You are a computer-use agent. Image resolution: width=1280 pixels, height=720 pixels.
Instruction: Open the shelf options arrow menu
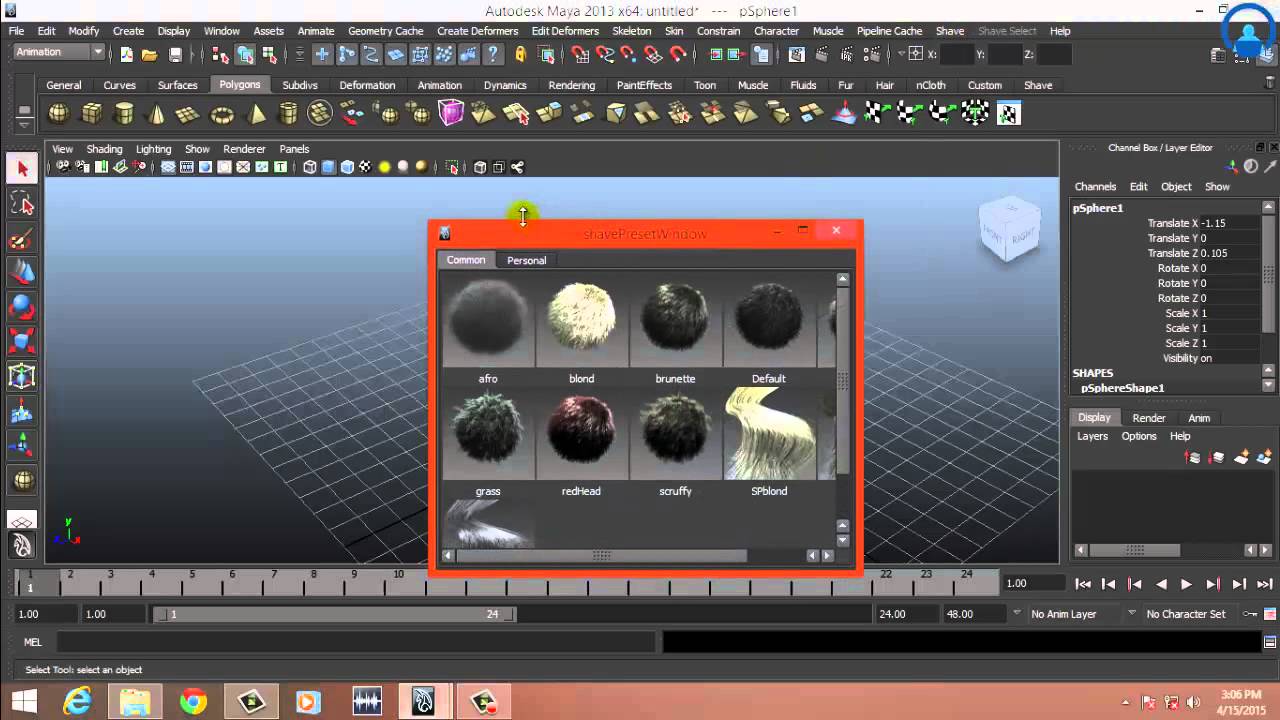click(24, 124)
